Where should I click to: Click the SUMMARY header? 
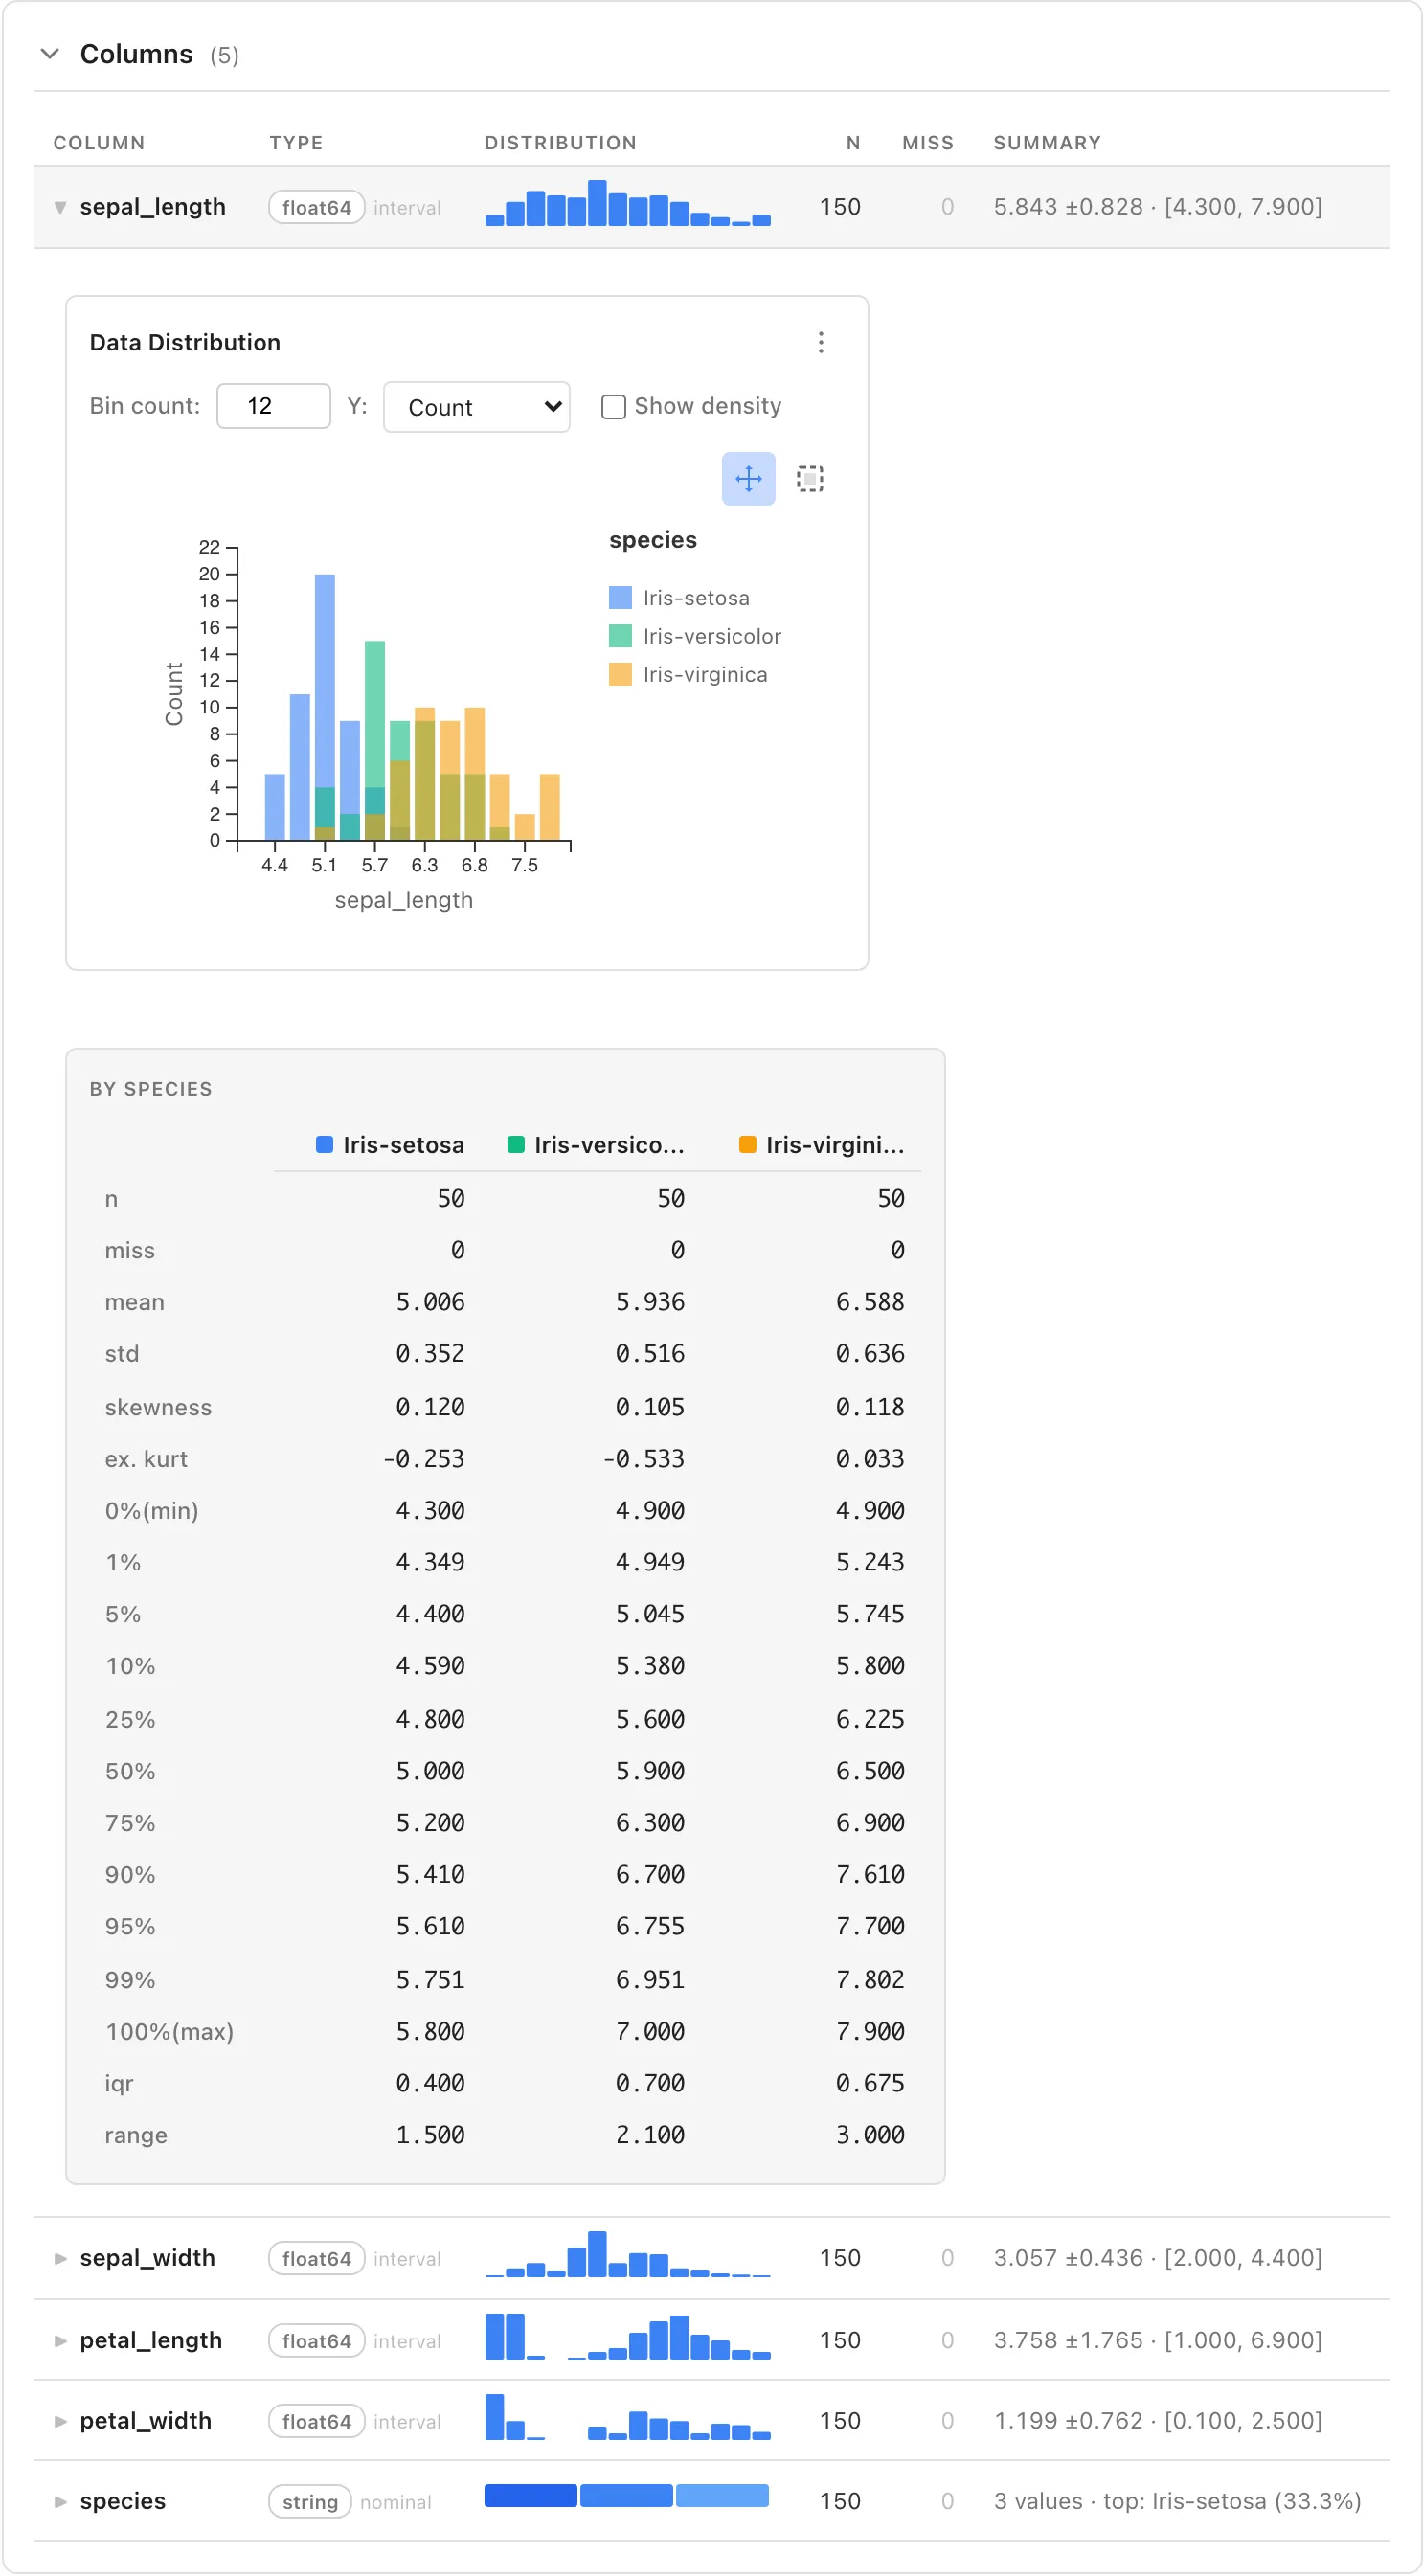(x=1047, y=143)
